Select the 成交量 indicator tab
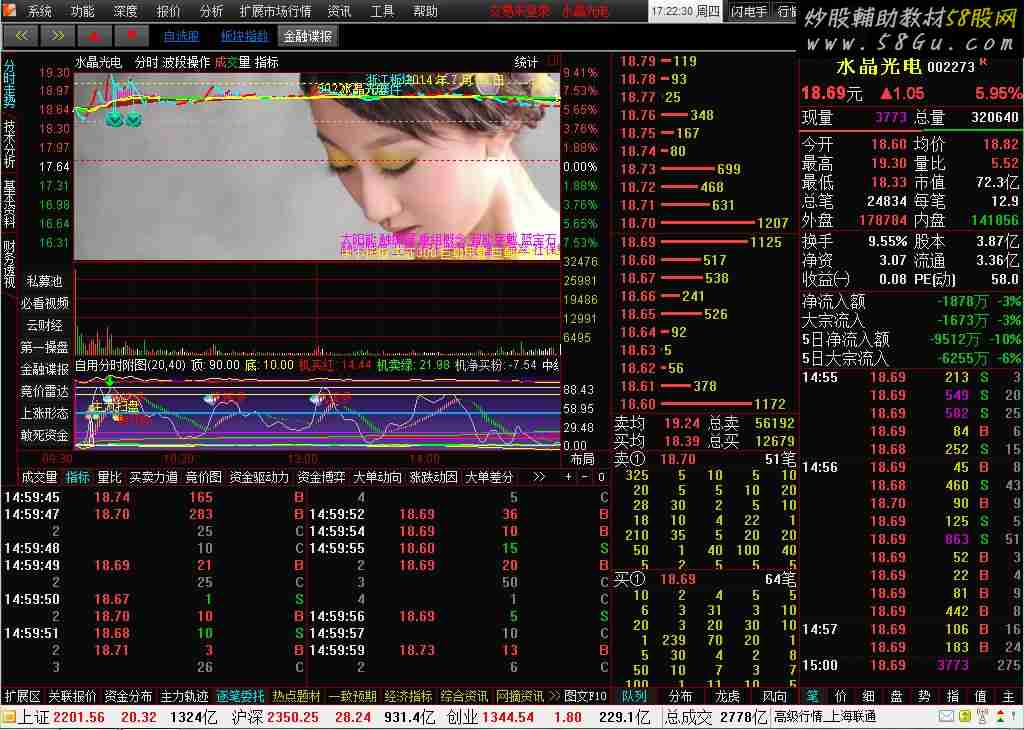 [x=40, y=477]
